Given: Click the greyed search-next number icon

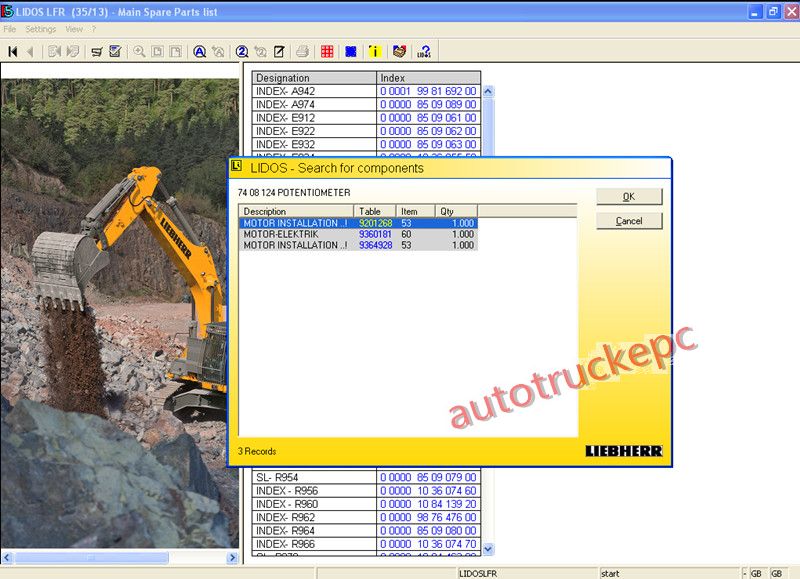Looking at the screenshot, I should tap(260, 52).
